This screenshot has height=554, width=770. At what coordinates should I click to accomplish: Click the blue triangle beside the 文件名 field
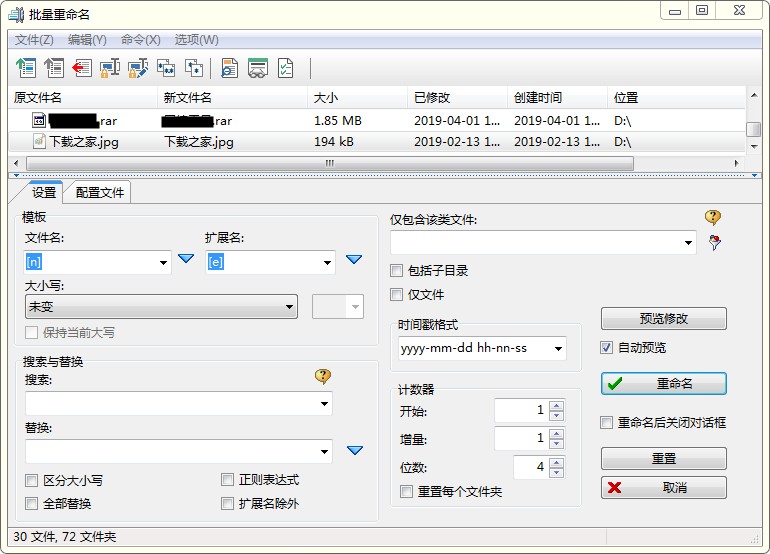186,261
